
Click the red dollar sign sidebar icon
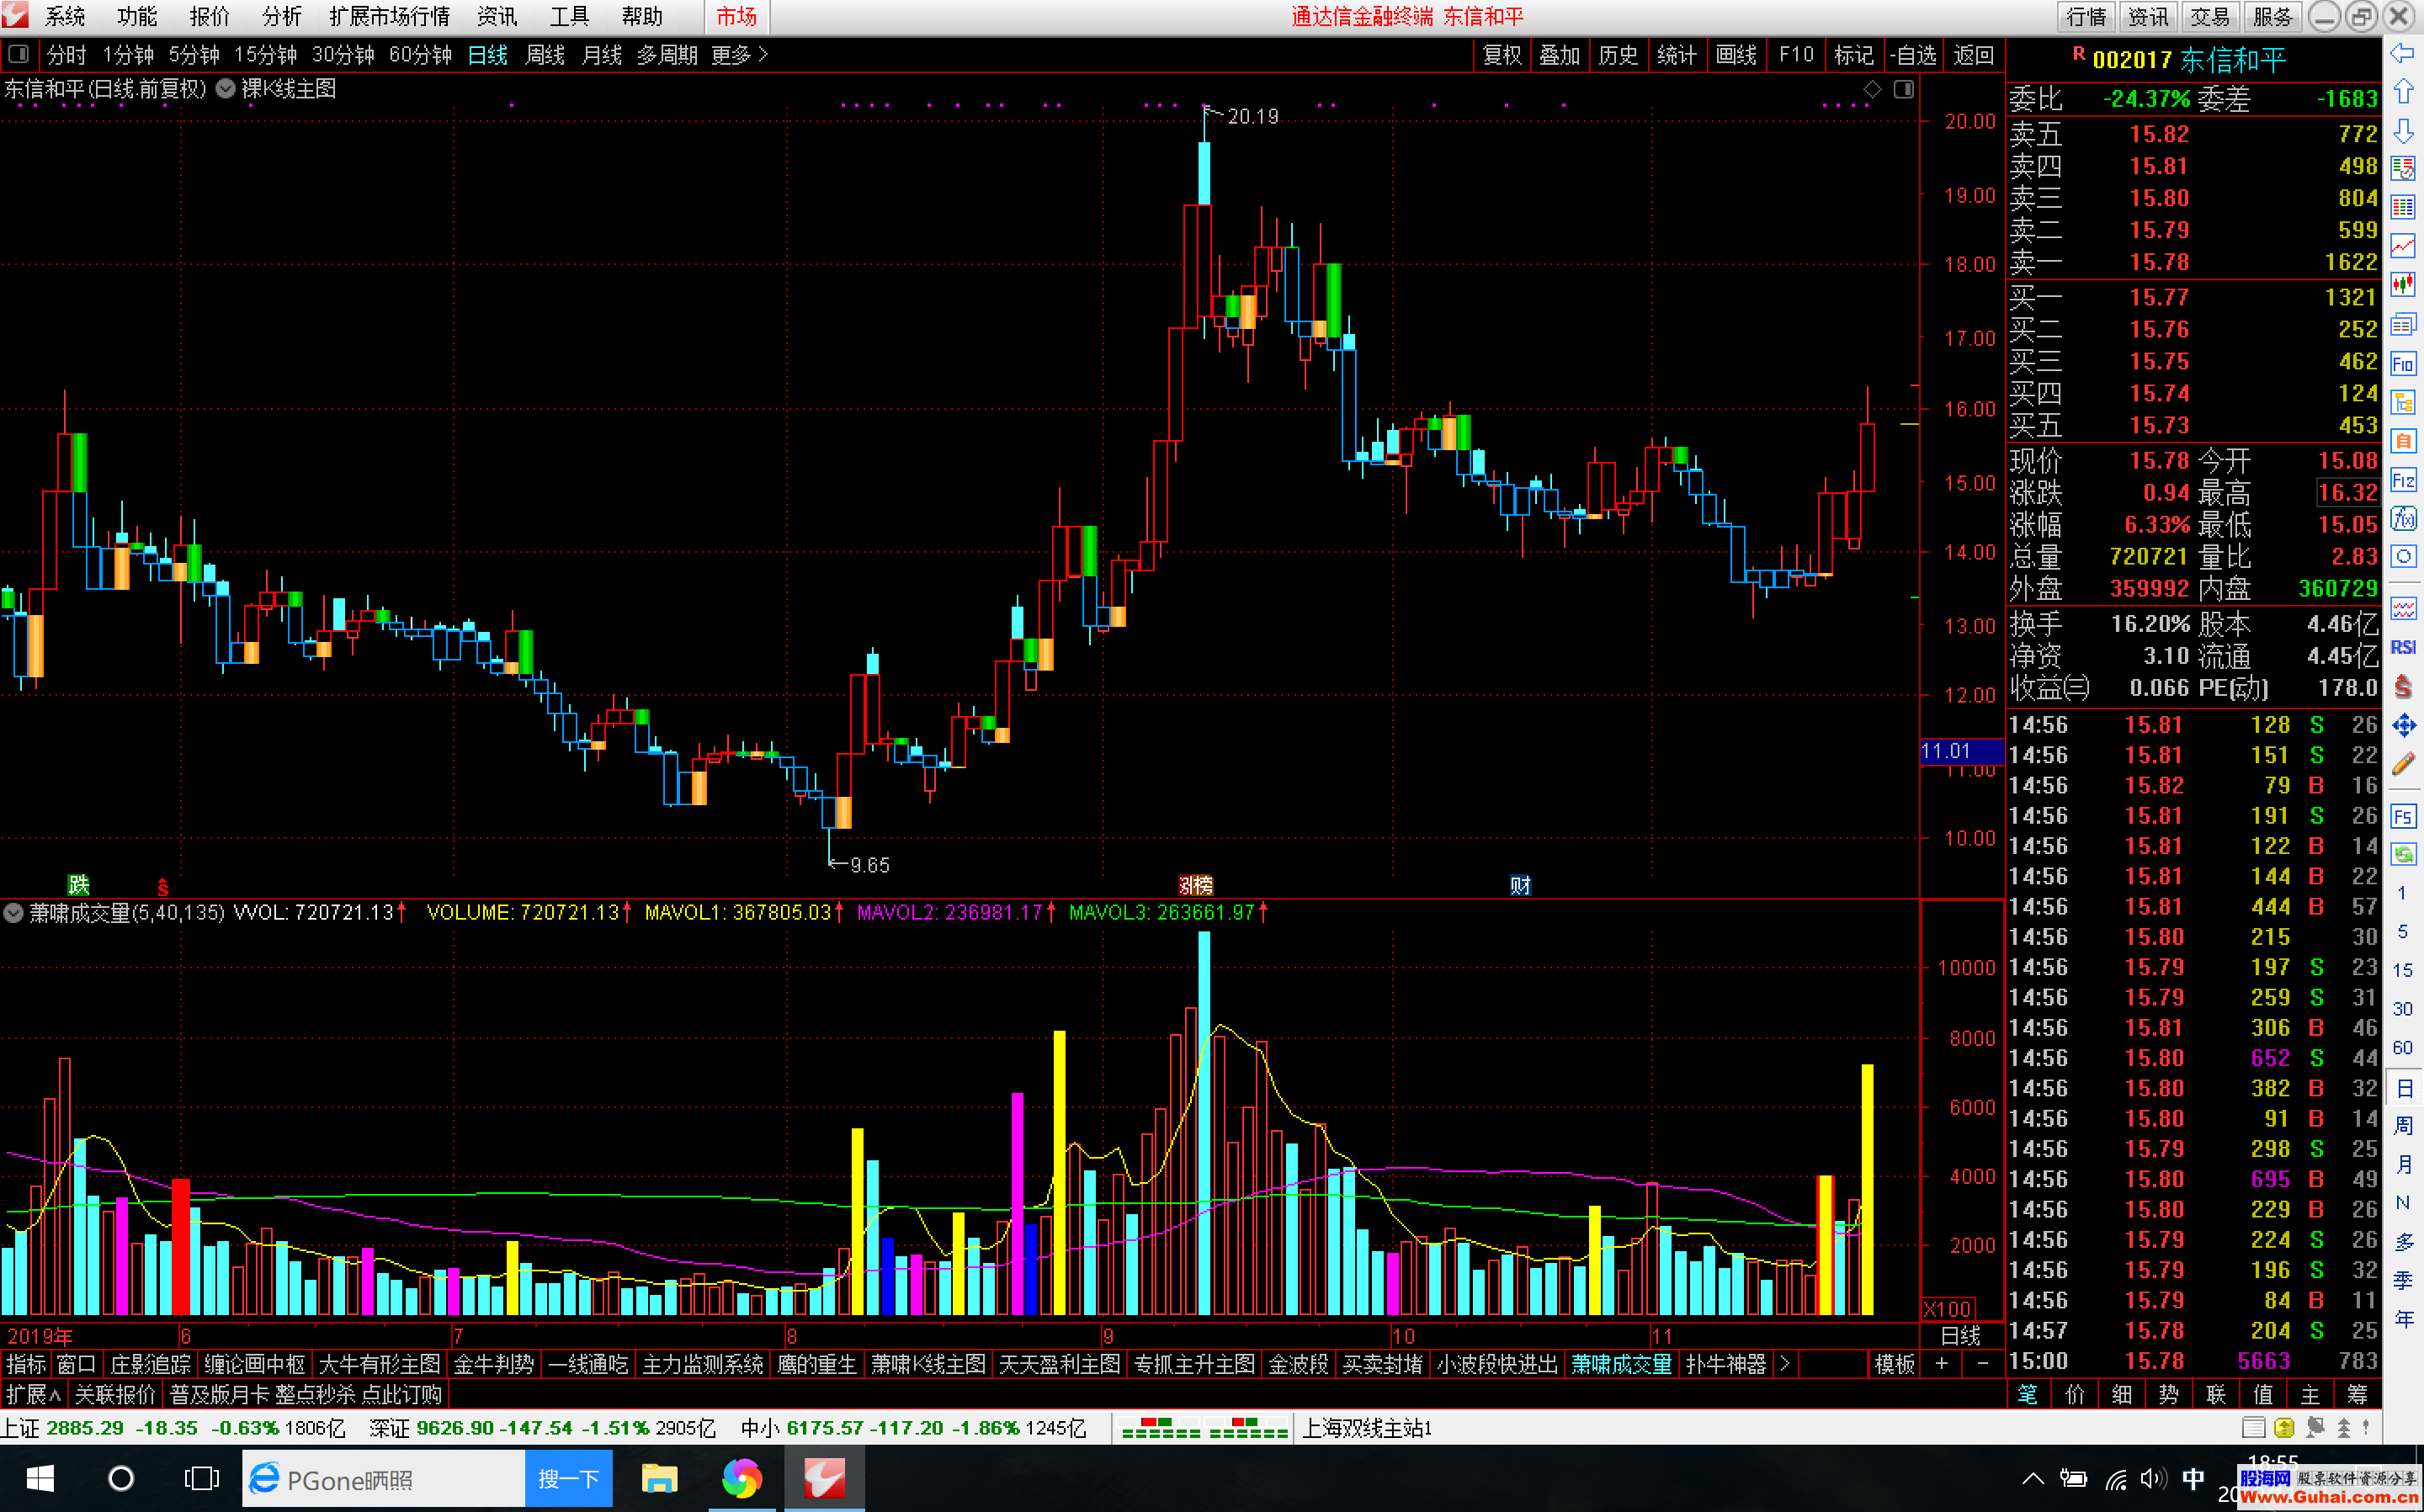tap(2403, 686)
